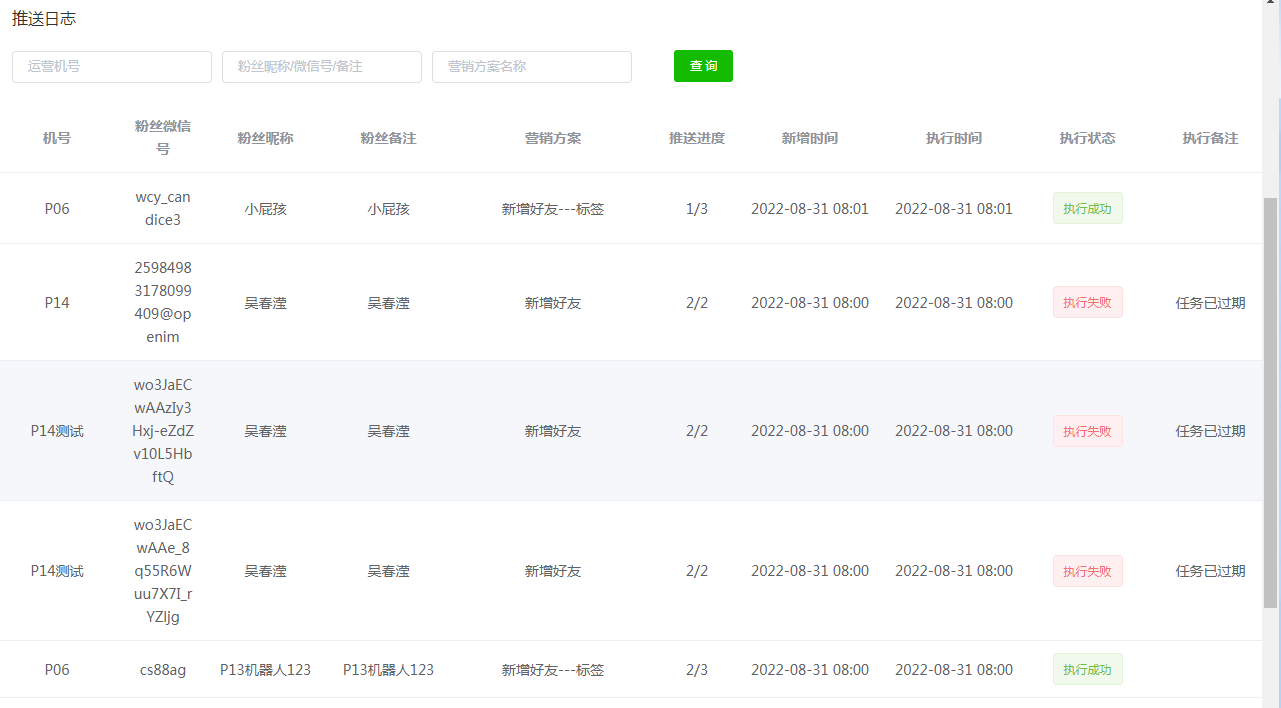Screen dimensions: 1281x708
Task: Click the 运营机号 search input field
Action: [x=112, y=67]
